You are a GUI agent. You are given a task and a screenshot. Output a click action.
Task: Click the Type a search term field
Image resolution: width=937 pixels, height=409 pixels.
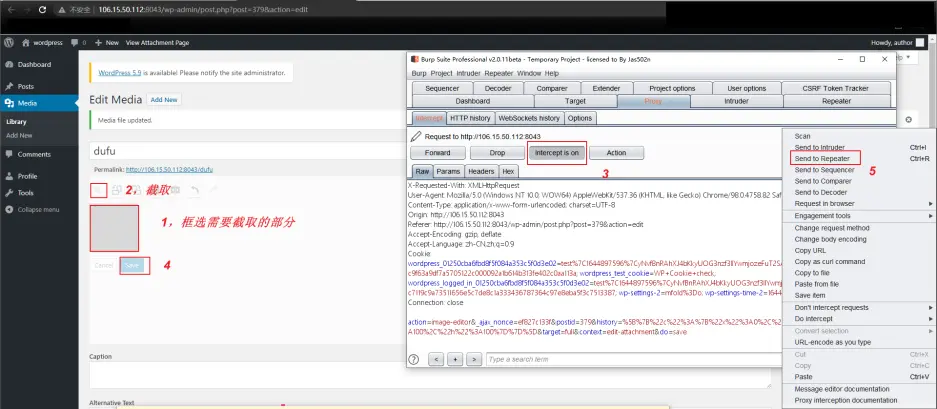[635, 359]
